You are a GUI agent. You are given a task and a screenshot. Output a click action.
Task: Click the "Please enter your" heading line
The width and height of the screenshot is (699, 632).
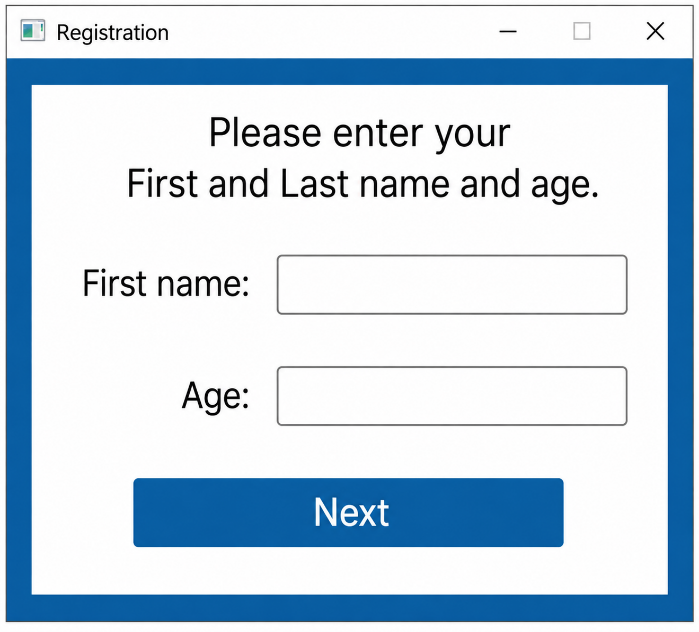tap(360, 133)
